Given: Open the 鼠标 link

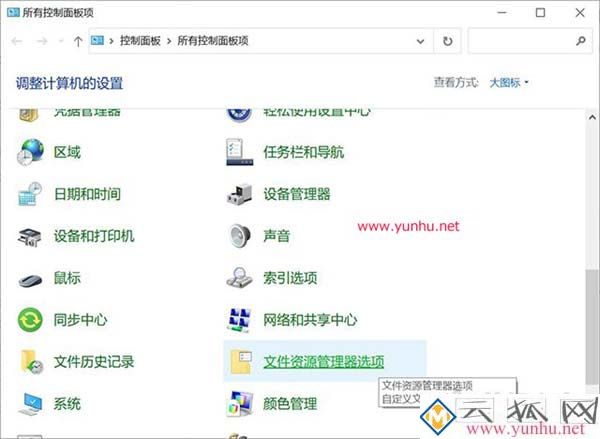Looking at the screenshot, I should pos(67,278).
